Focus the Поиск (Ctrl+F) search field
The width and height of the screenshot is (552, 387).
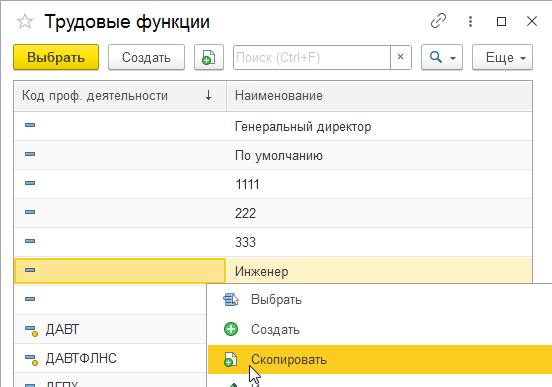(312, 57)
